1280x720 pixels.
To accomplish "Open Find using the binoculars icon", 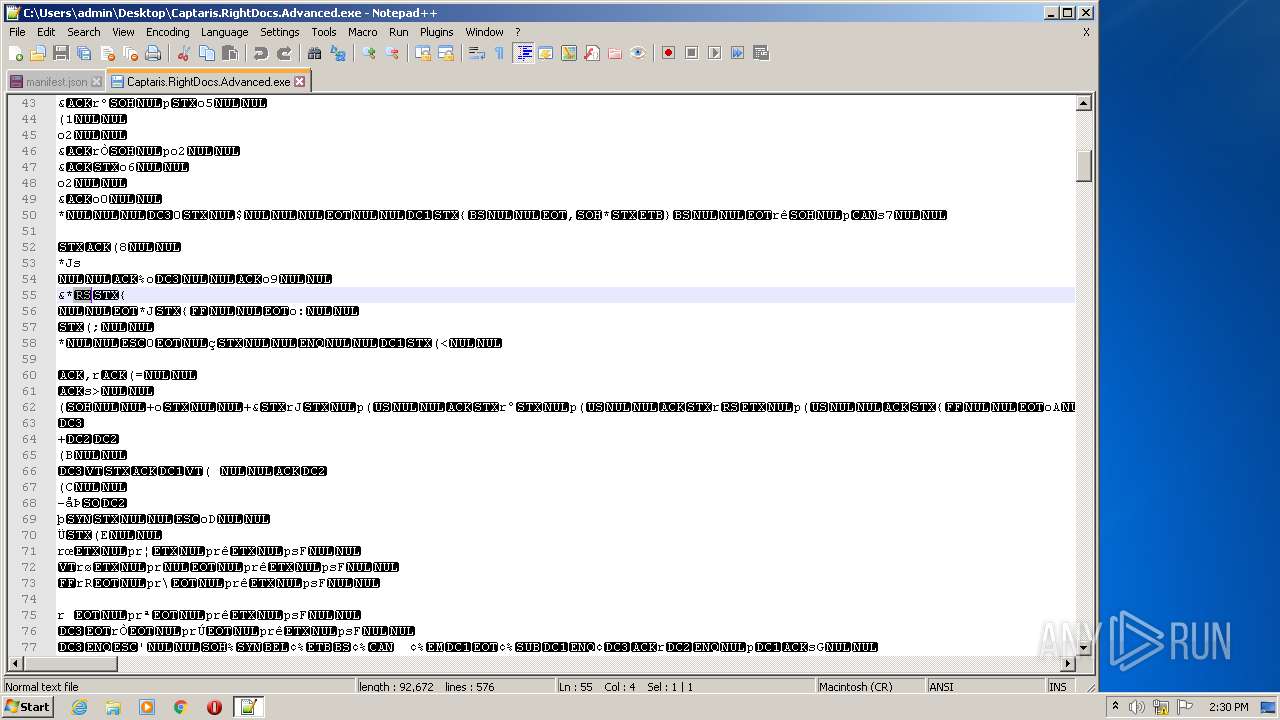I will click(314, 53).
